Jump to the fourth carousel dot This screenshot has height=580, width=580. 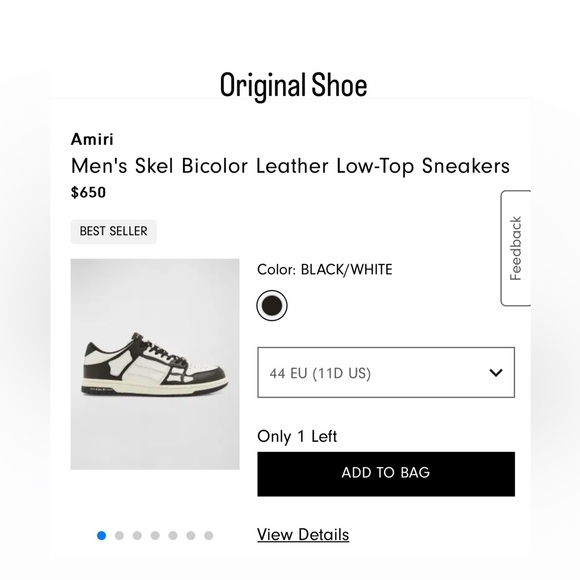point(155,536)
